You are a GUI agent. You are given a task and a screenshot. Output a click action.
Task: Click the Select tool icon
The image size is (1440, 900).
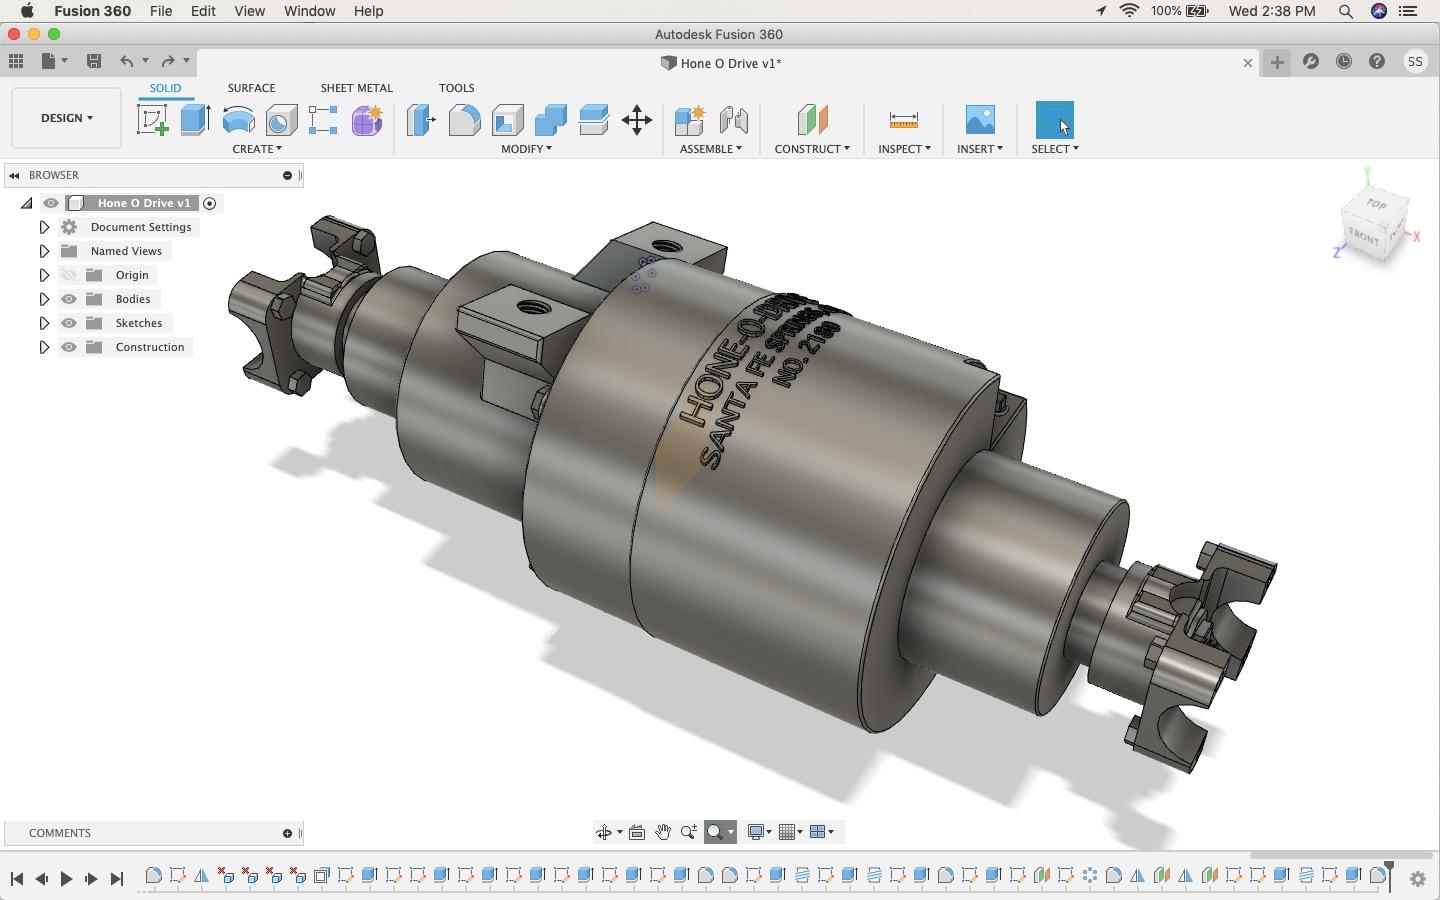[x=1055, y=120]
